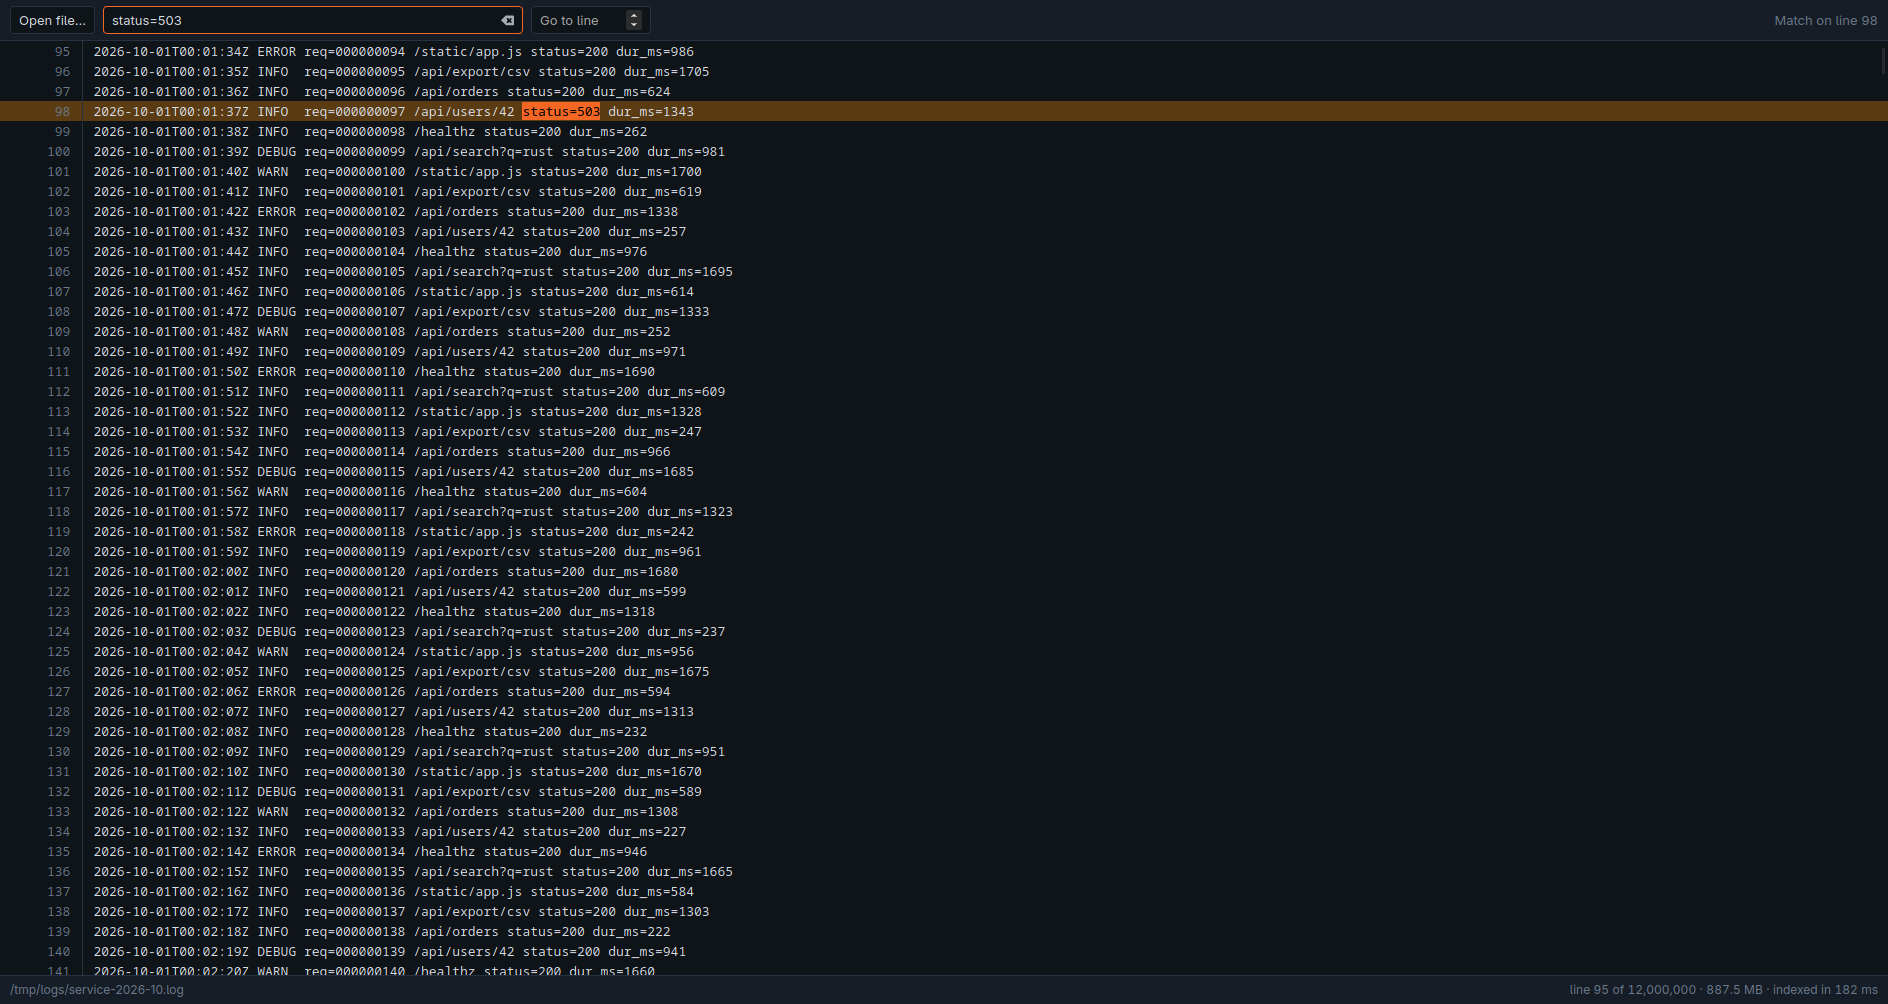The image size is (1888, 1004).
Task: Click dur_ms=247 on line 114
Action: [663, 432]
